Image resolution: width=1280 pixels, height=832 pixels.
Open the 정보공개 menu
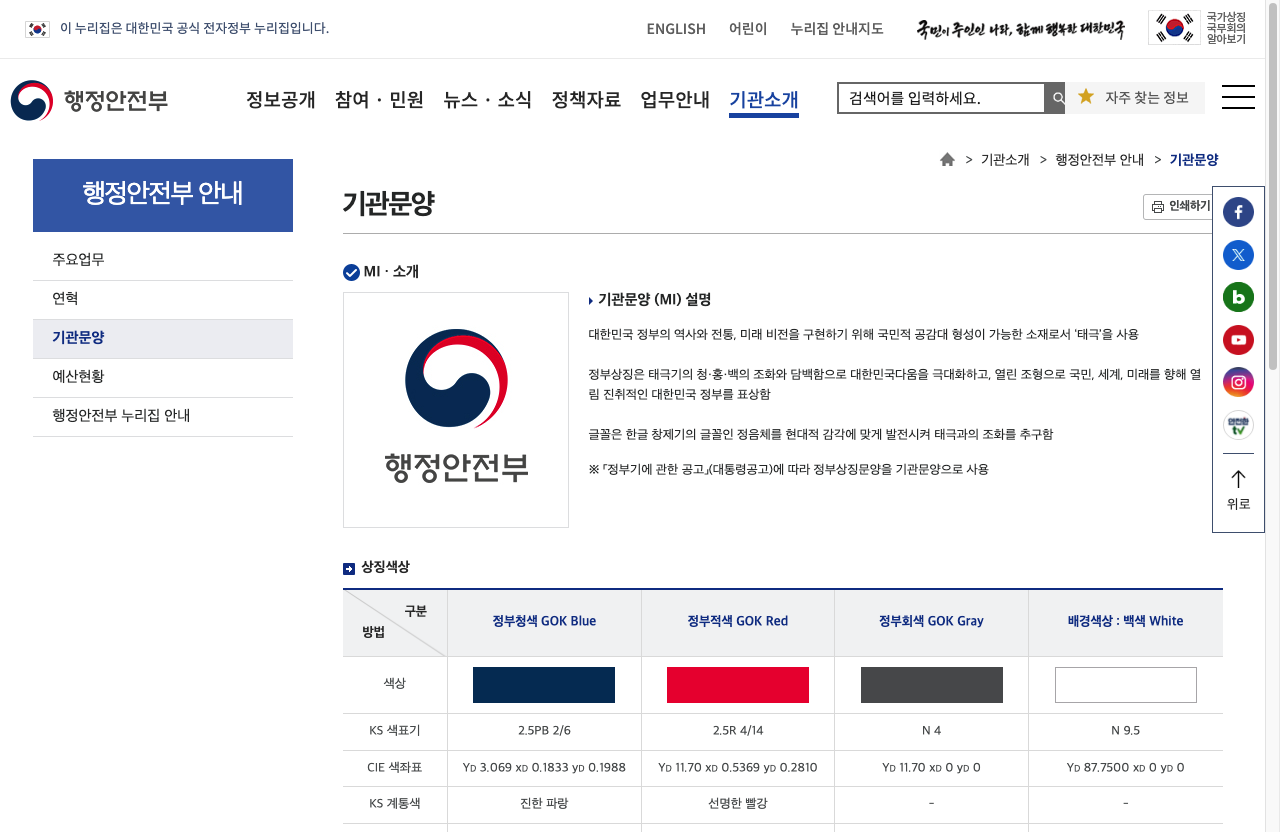coord(281,100)
